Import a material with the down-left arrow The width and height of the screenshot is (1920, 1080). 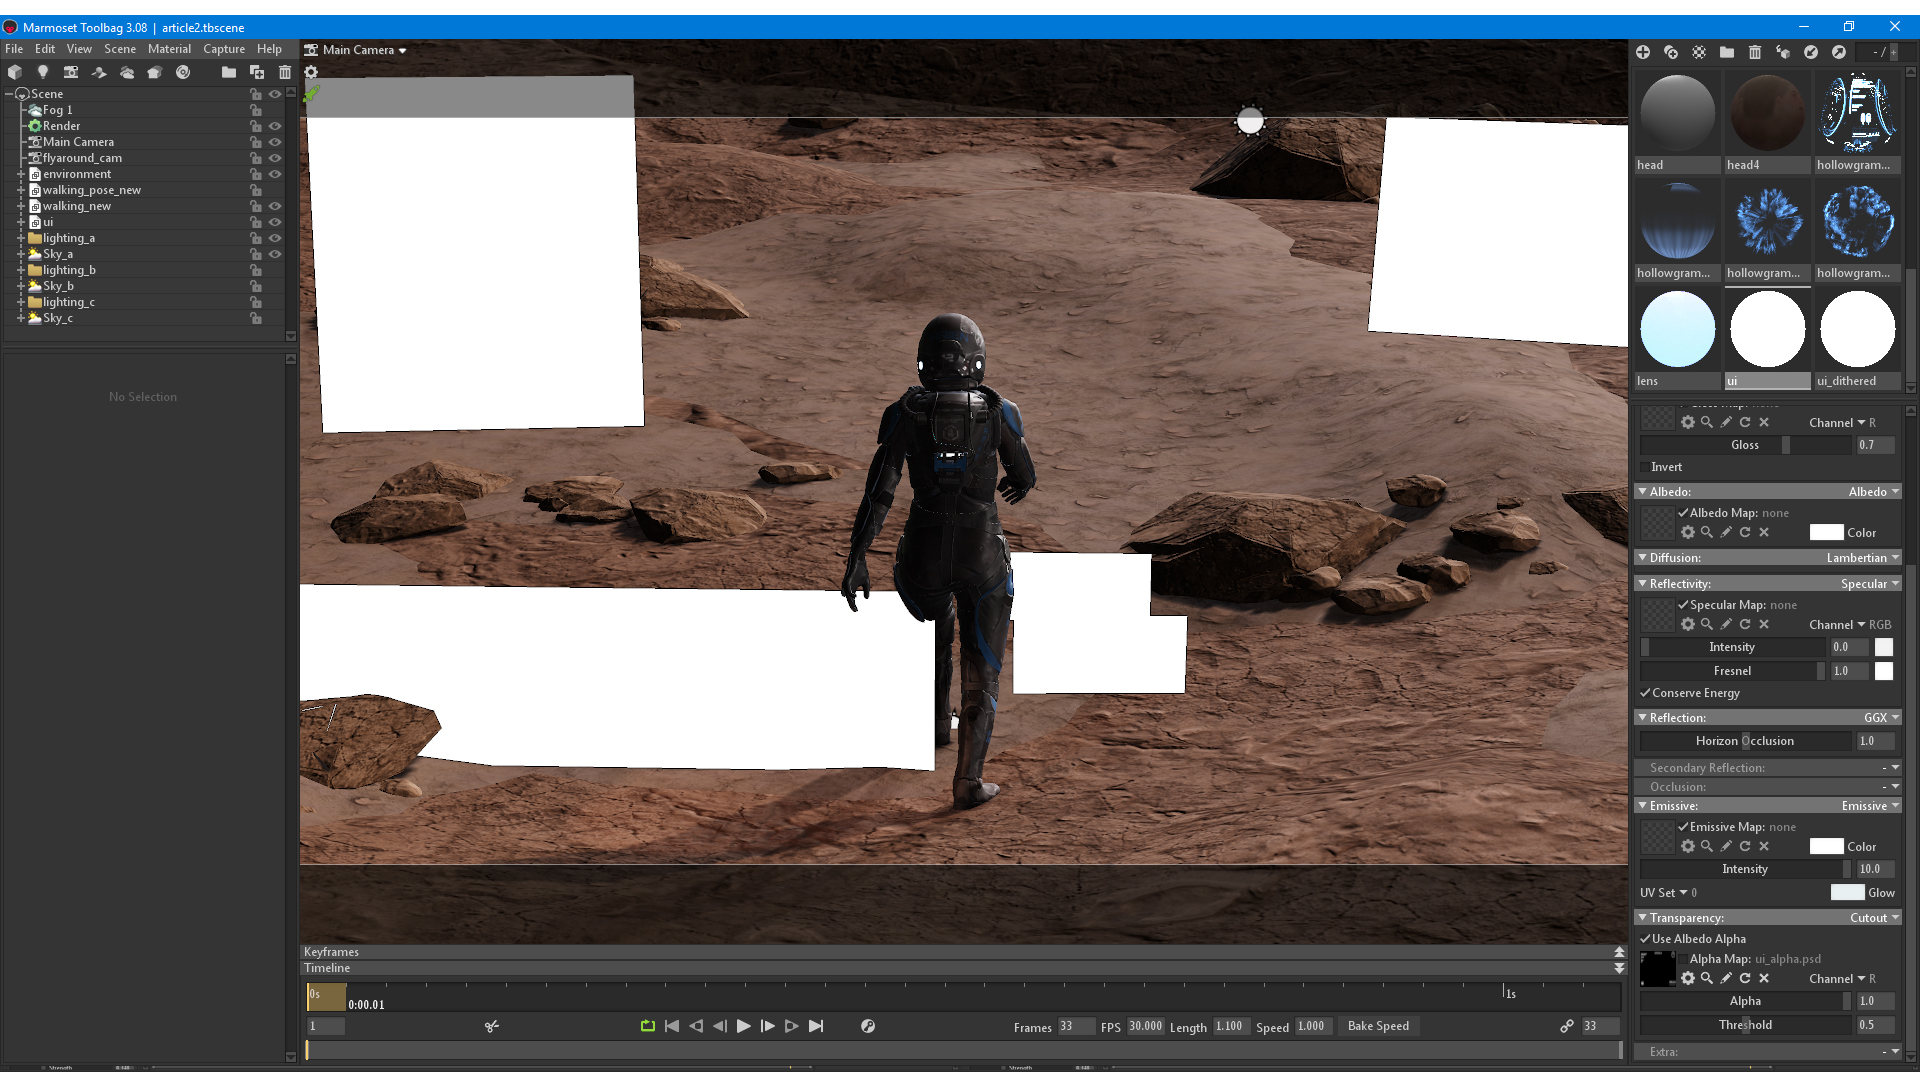[x=1811, y=52]
